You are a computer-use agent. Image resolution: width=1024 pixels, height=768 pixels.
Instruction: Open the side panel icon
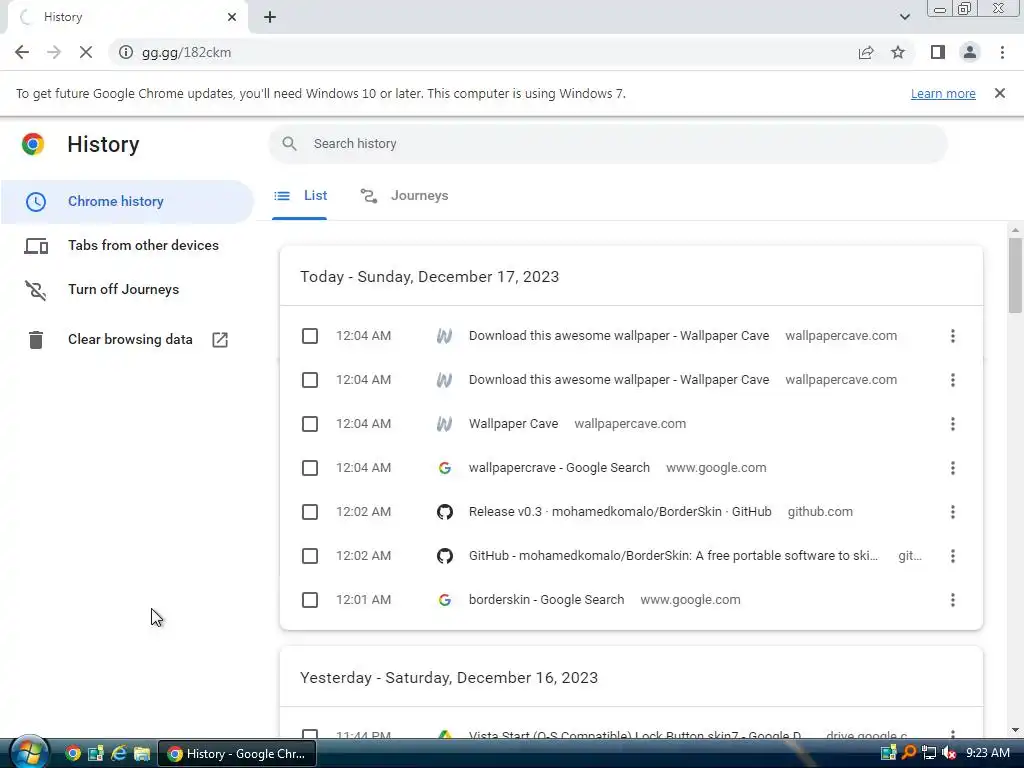(938, 52)
